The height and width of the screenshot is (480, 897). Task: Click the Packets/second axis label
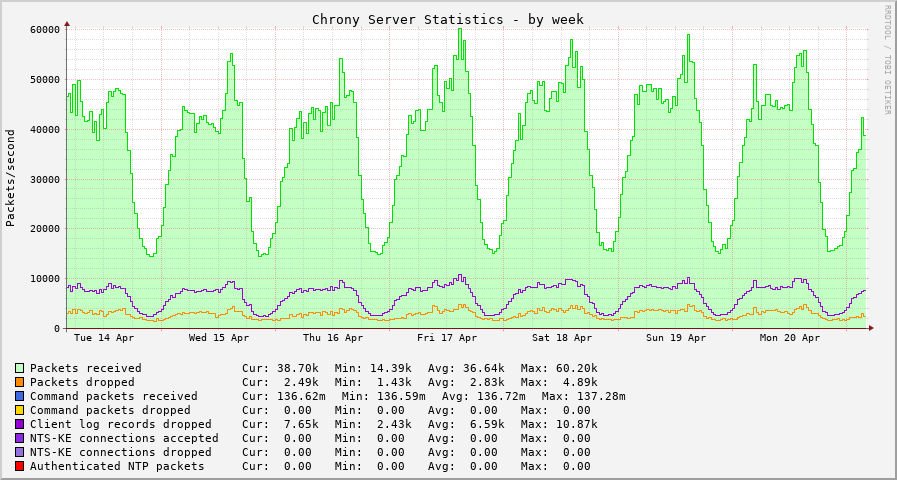[x=10, y=178]
